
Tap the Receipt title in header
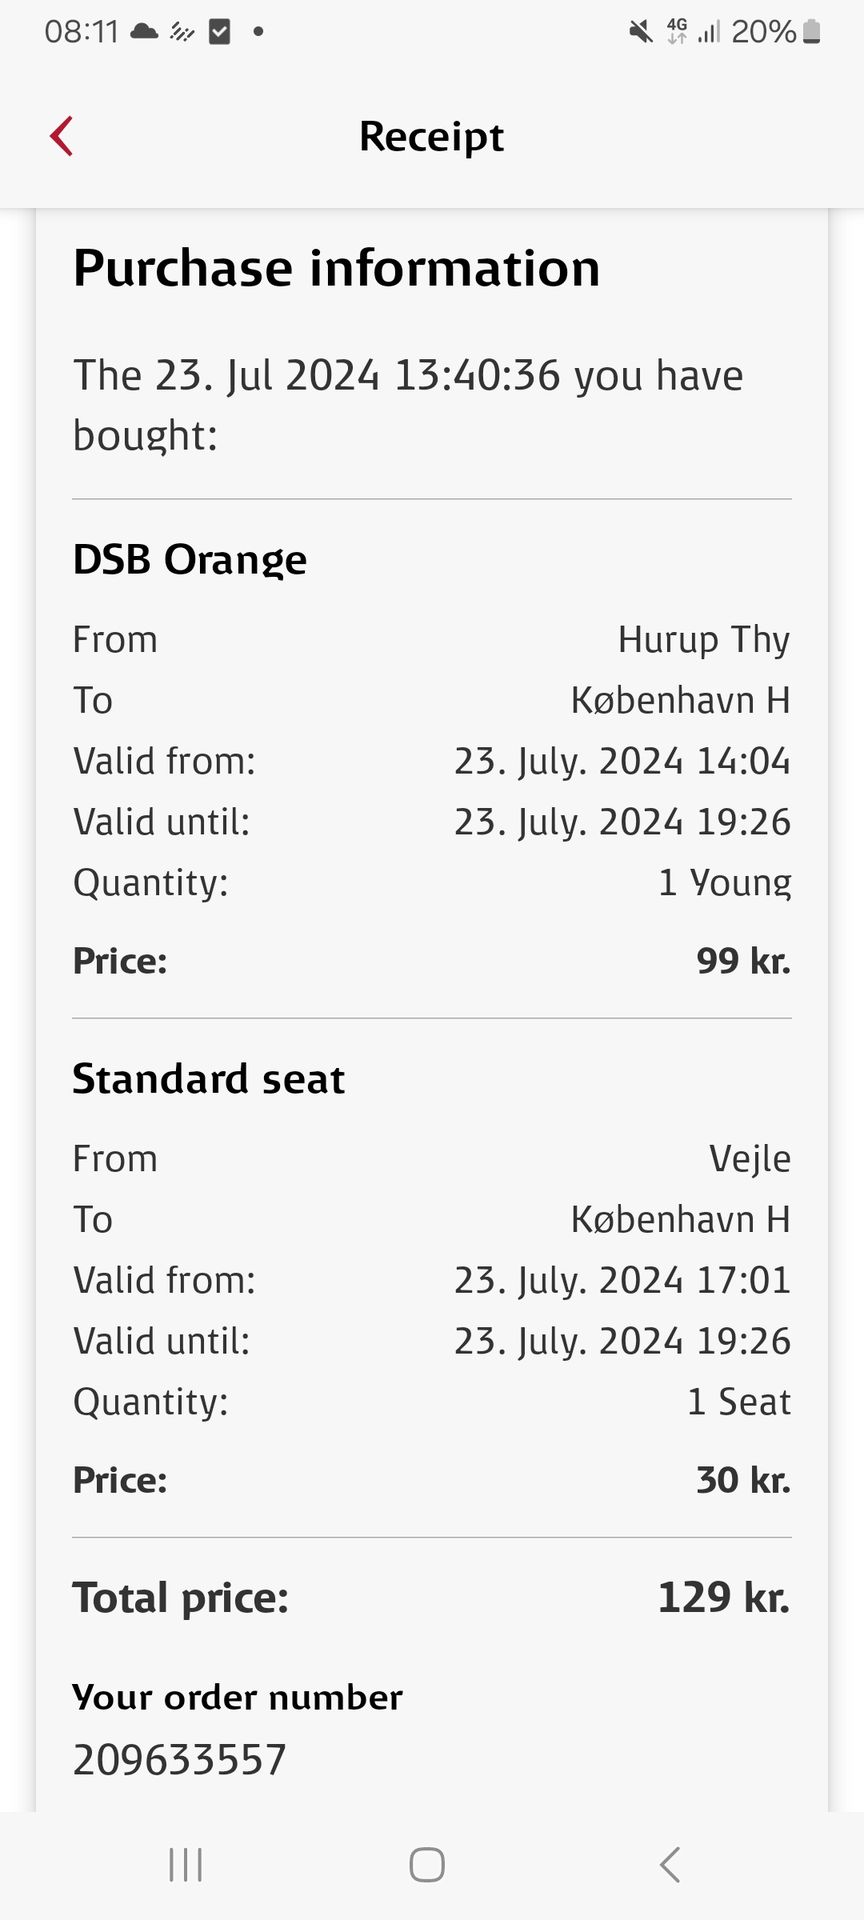point(431,136)
